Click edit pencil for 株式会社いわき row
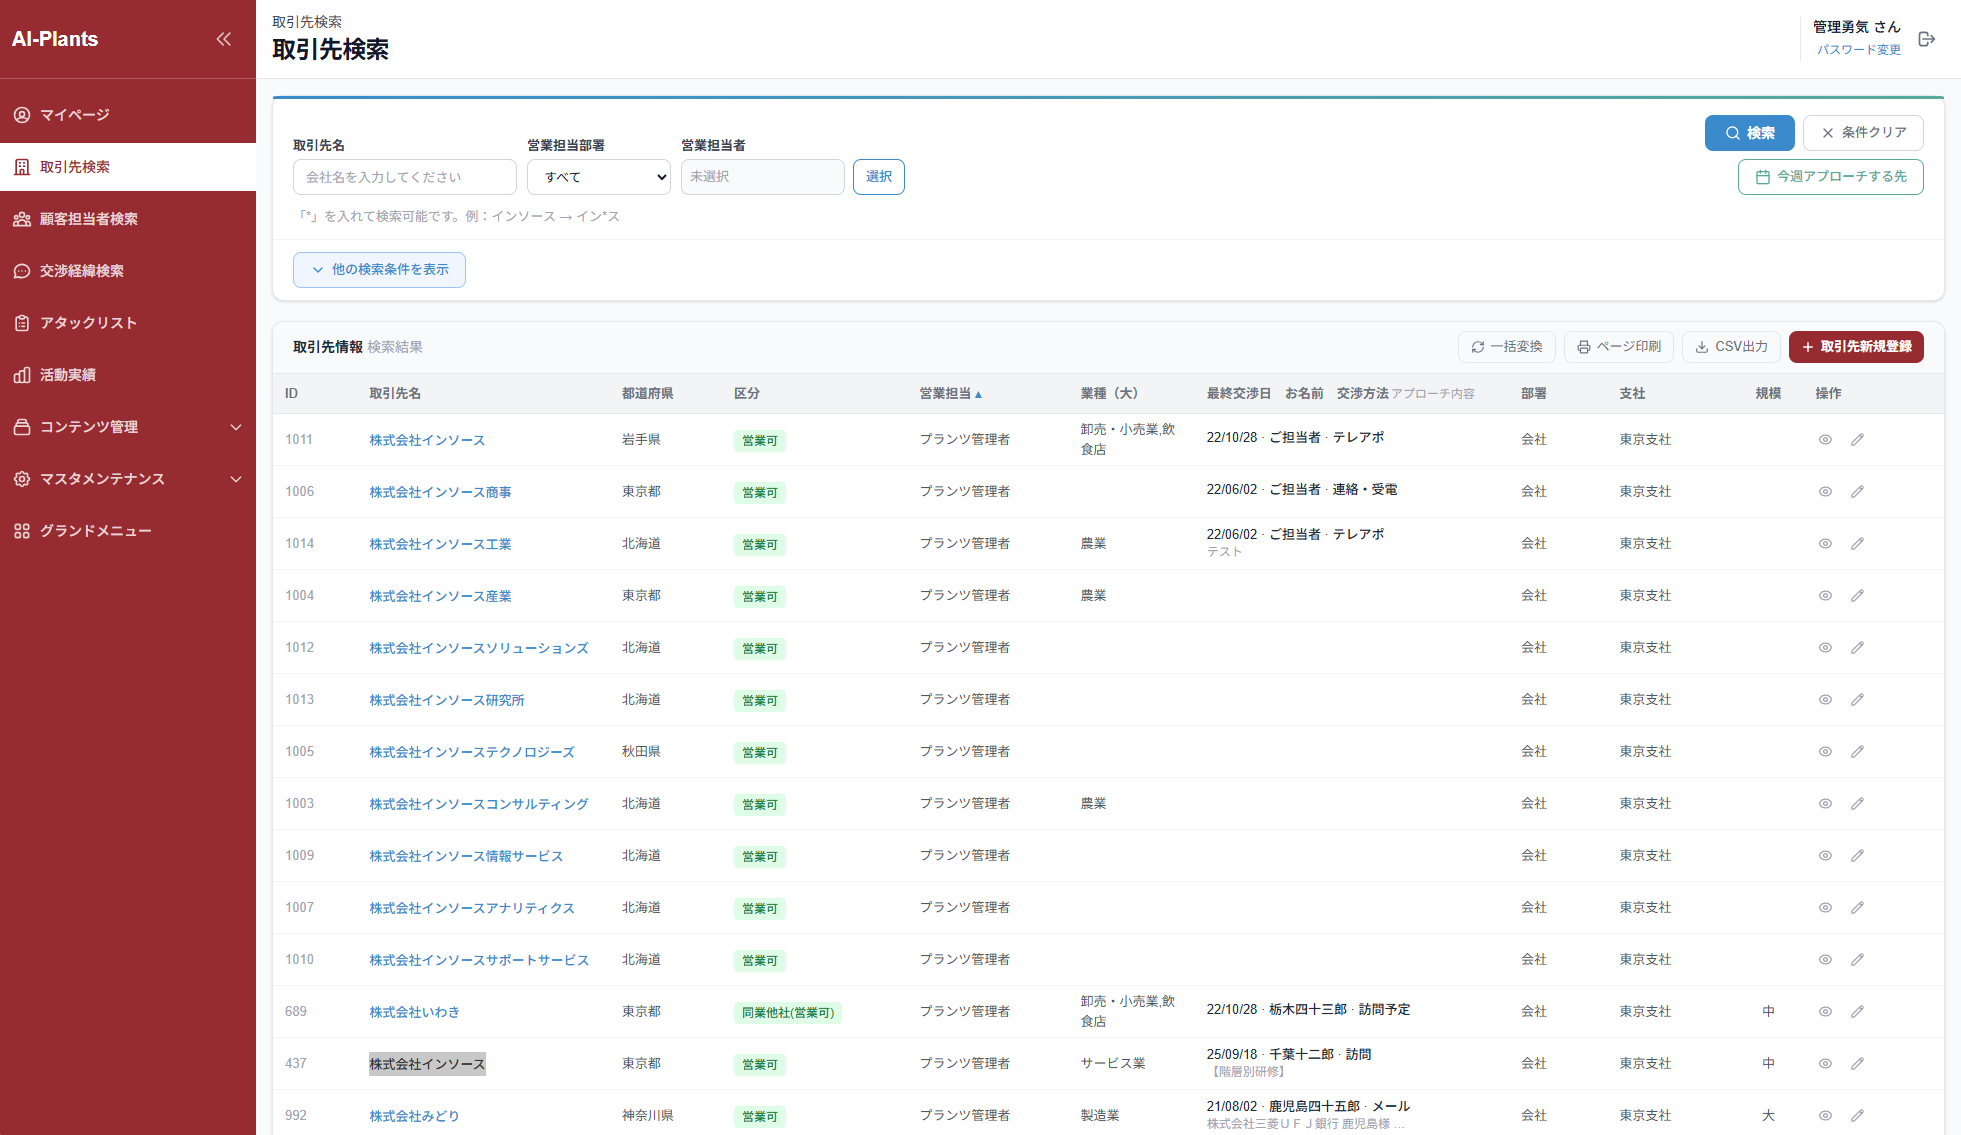The height and width of the screenshot is (1135, 1961). 1857,1012
